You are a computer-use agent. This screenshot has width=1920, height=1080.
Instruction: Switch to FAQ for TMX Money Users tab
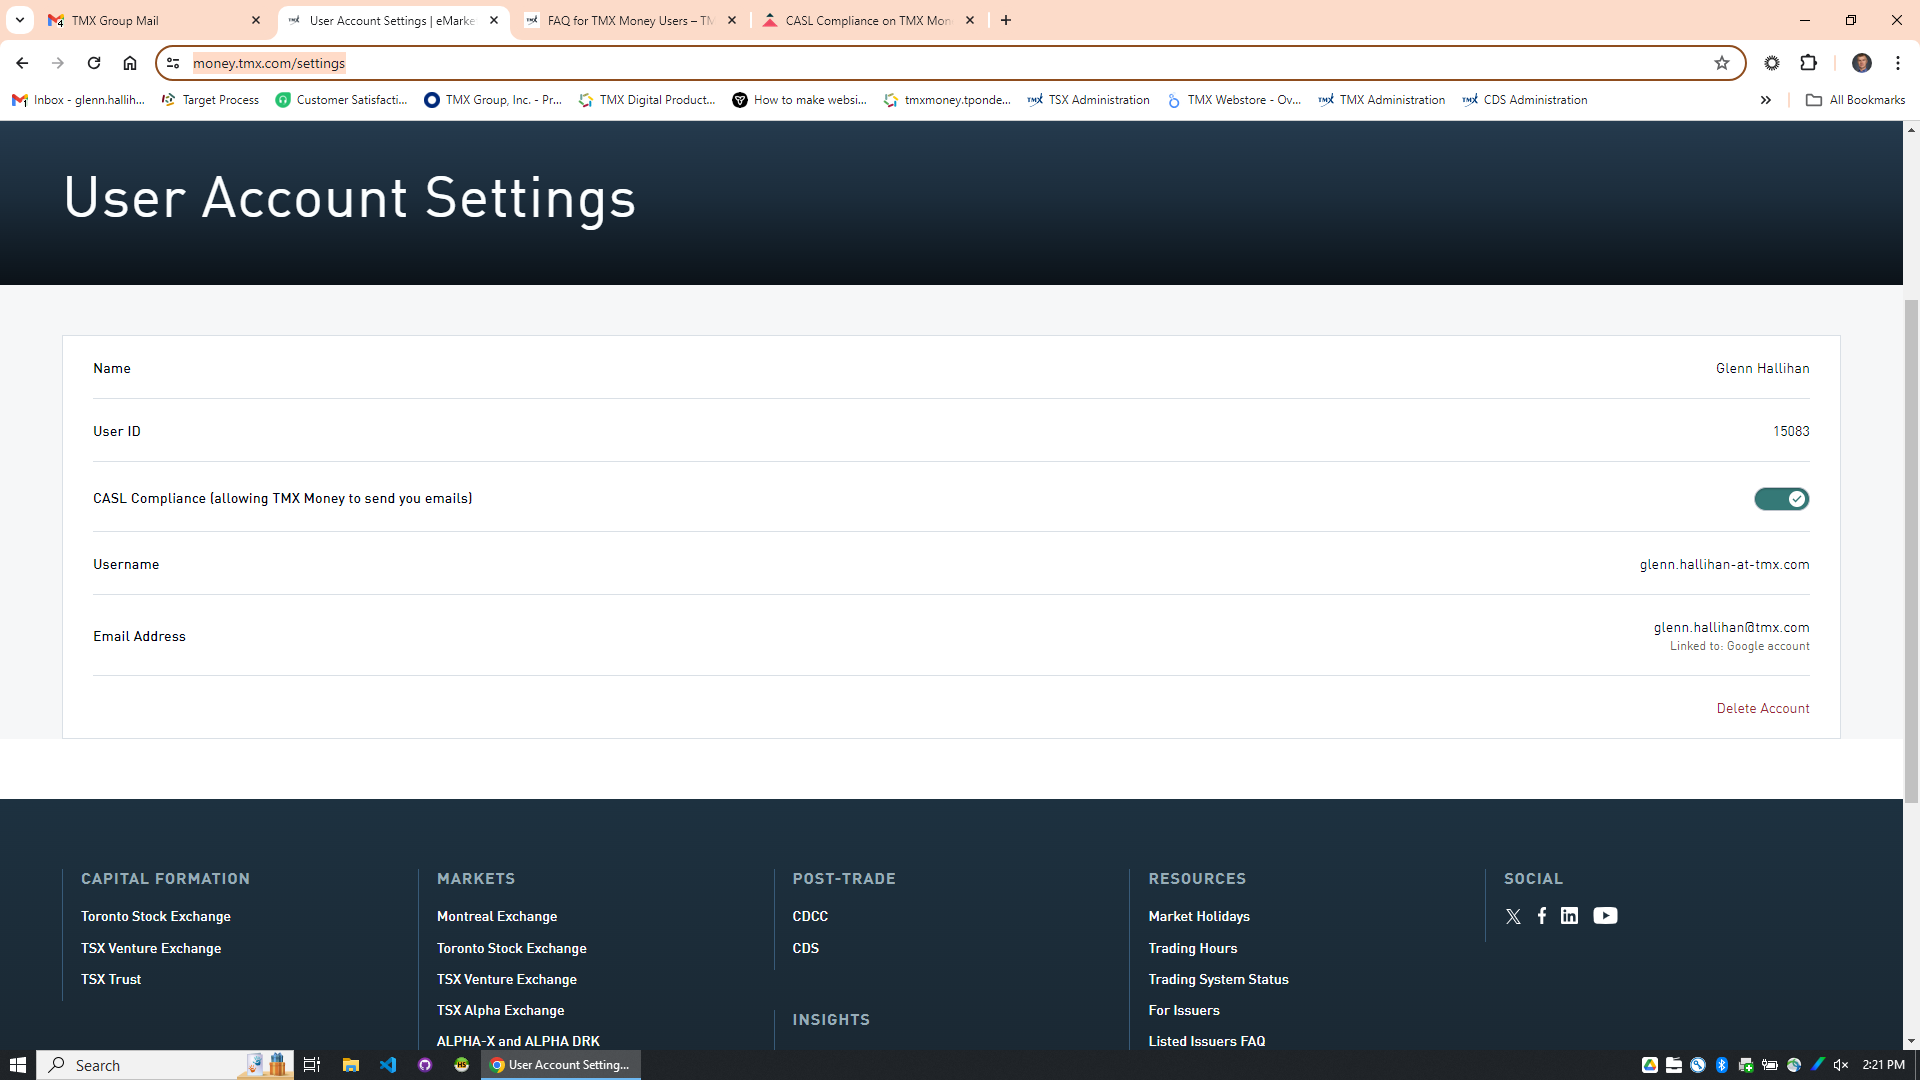click(628, 20)
